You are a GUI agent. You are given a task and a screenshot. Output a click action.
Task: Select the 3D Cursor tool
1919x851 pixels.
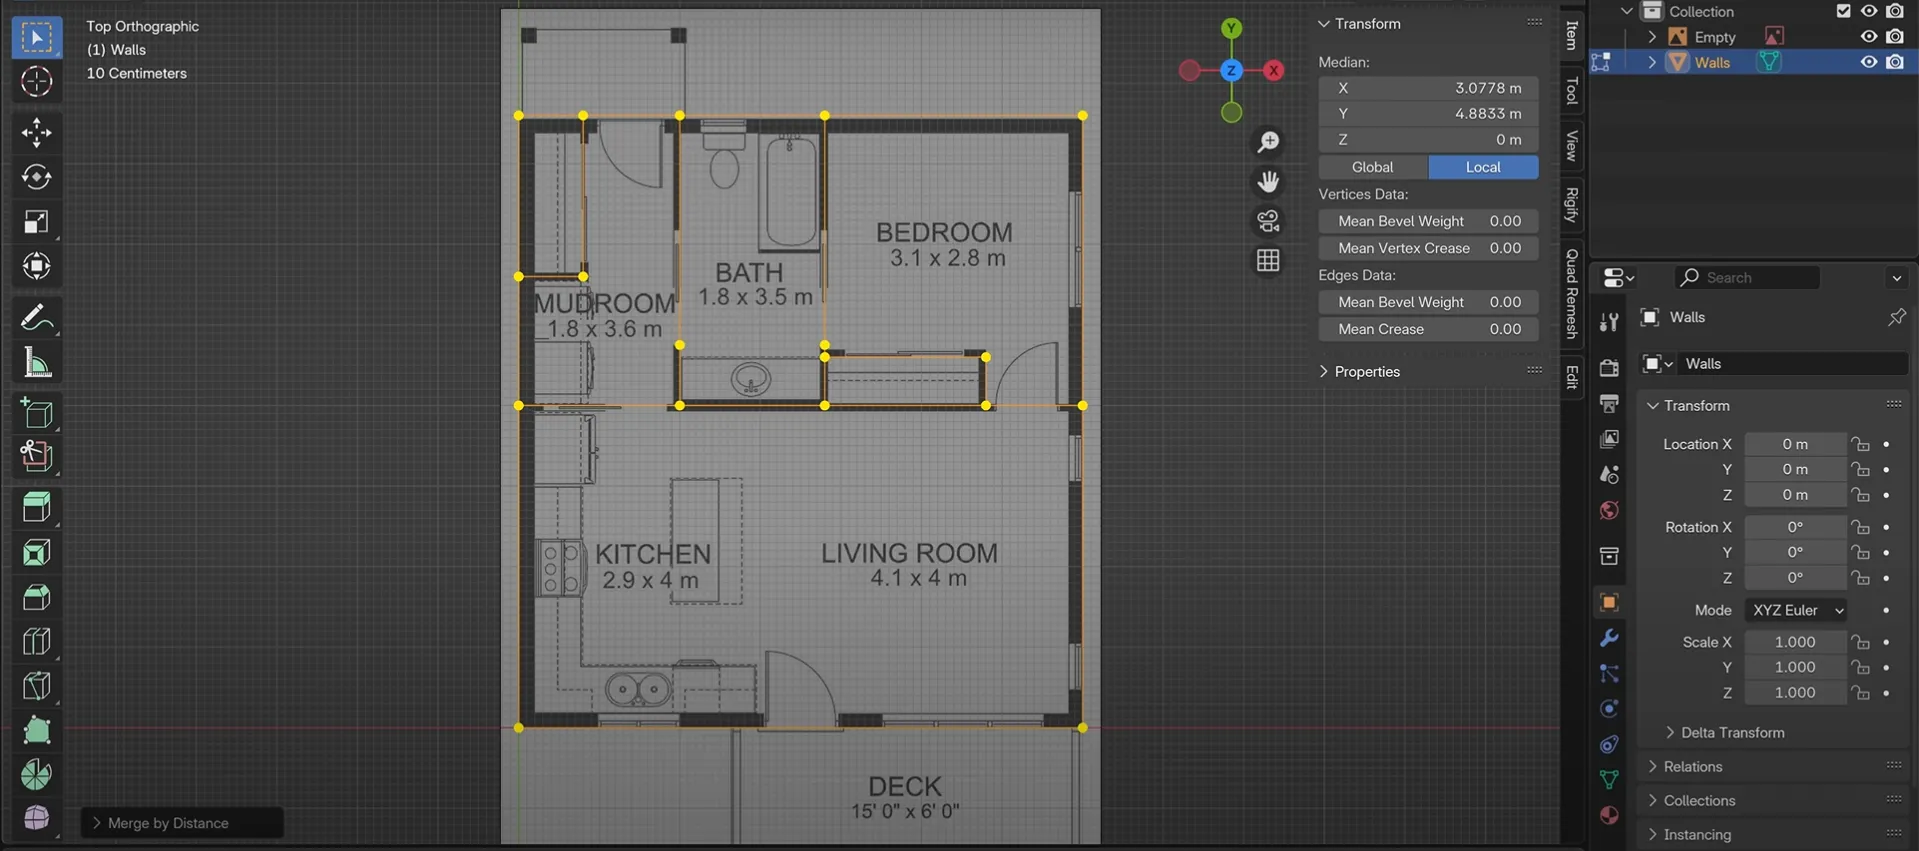point(37,81)
